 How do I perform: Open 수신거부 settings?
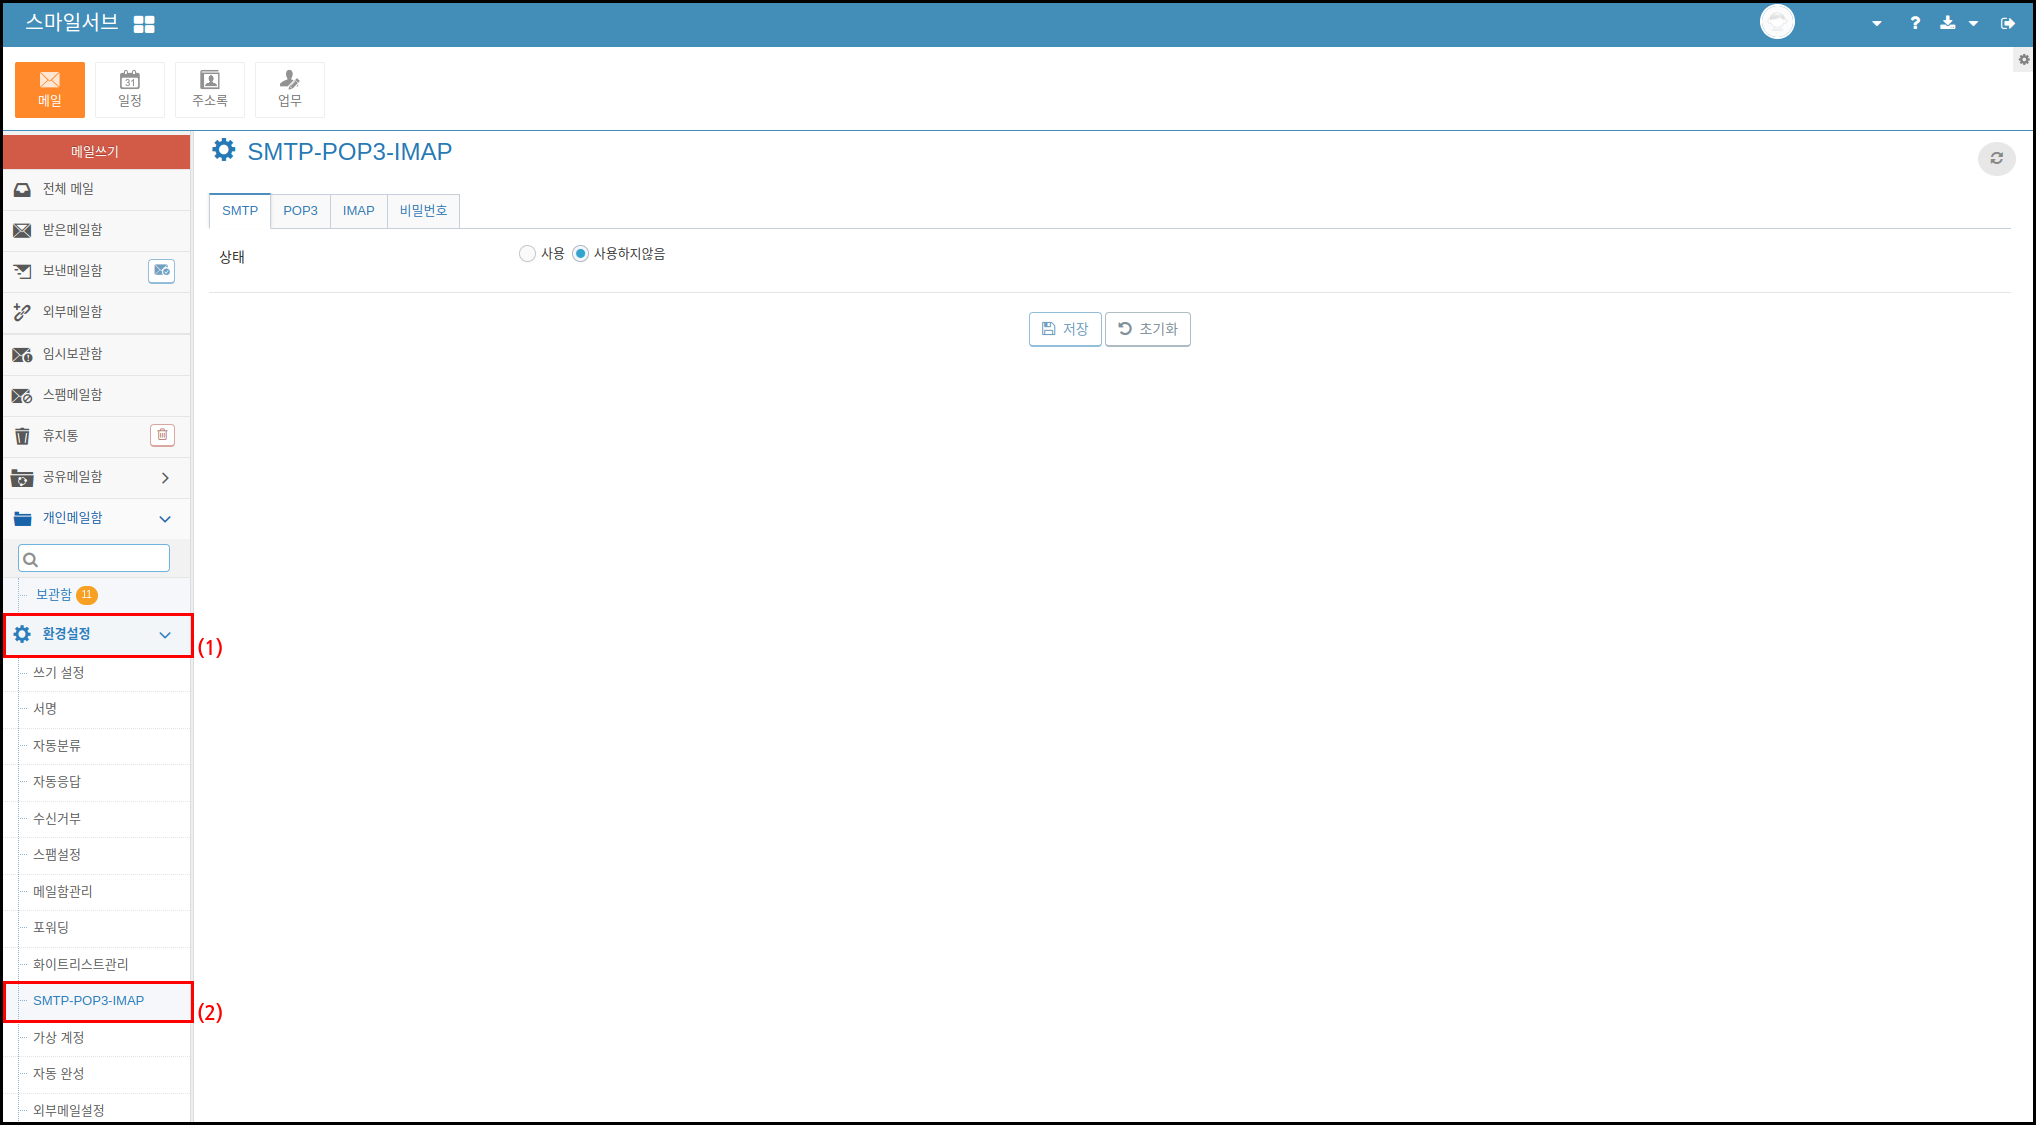(57, 819)
